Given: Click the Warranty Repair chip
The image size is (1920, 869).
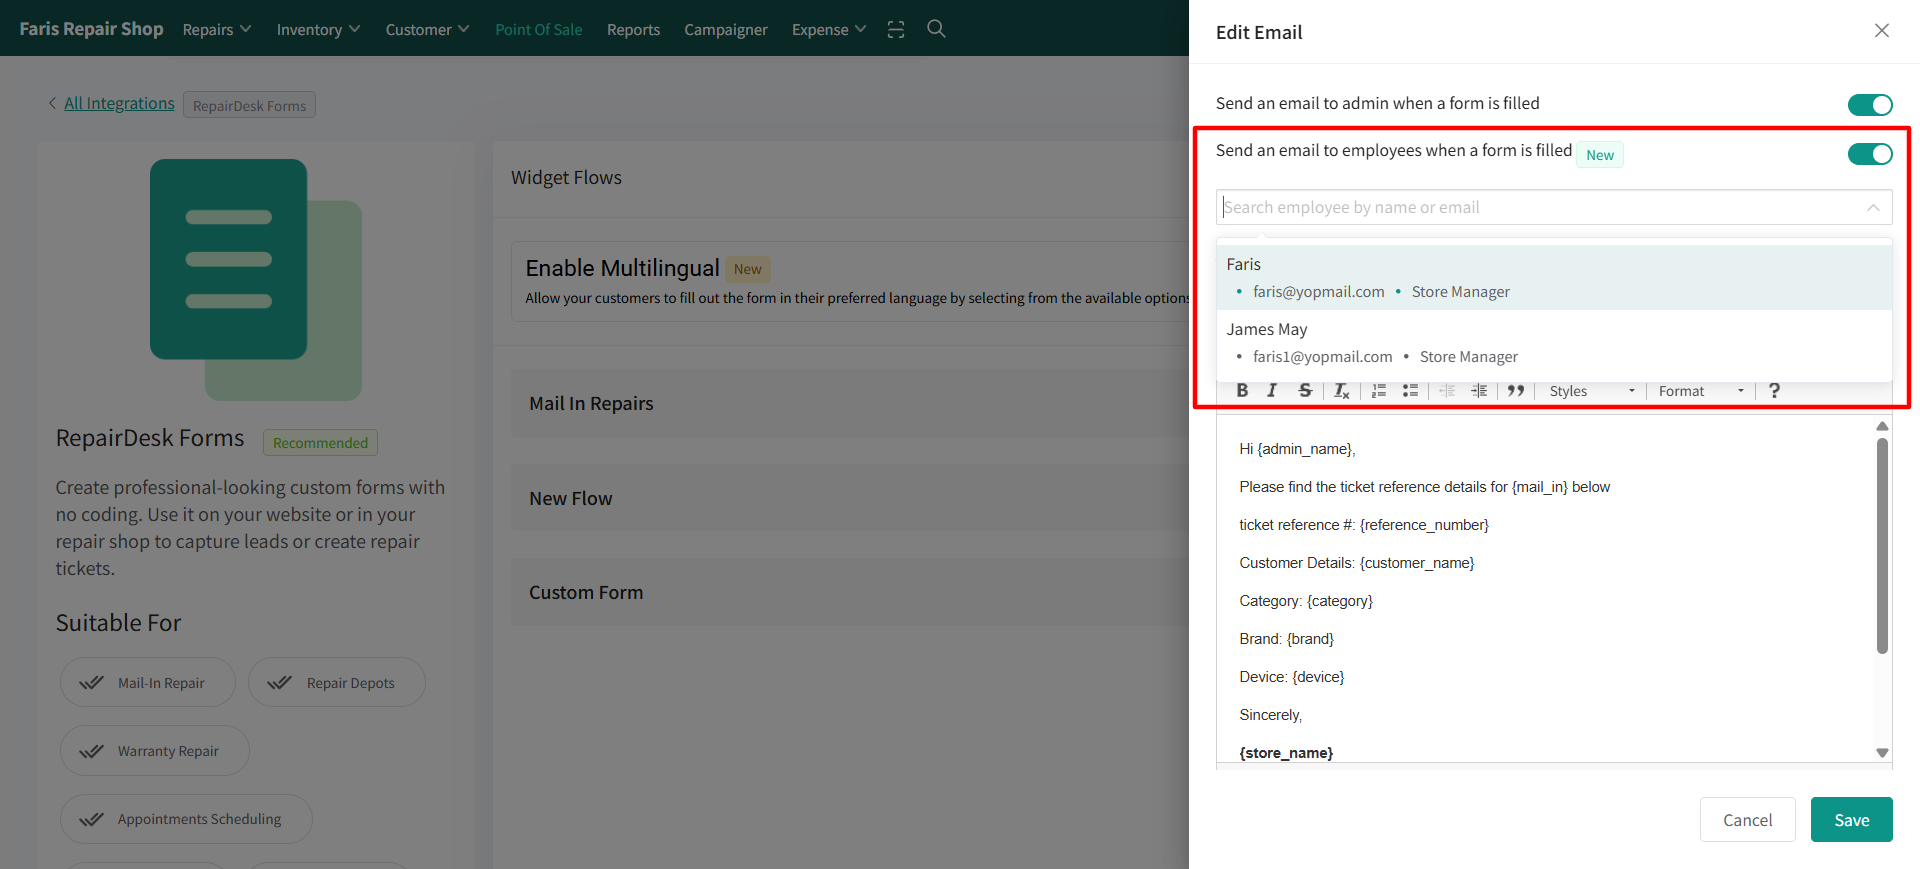Looking at the screenshot, I should [155, 750].
